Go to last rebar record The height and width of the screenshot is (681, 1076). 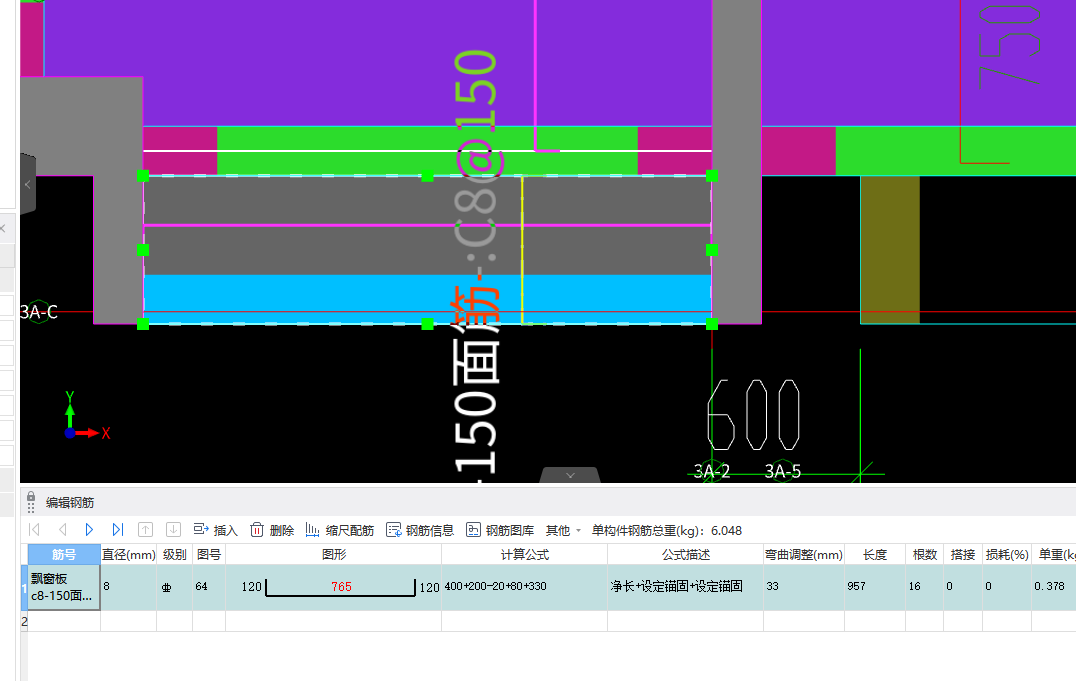click(x=117, y=529)
